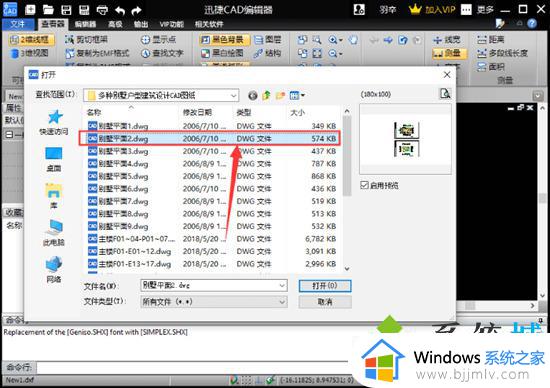This screenshot has height=388, width=550.
Task: Open the zoom-in magnifier dropdown arrow
Action: coord(341,40)
